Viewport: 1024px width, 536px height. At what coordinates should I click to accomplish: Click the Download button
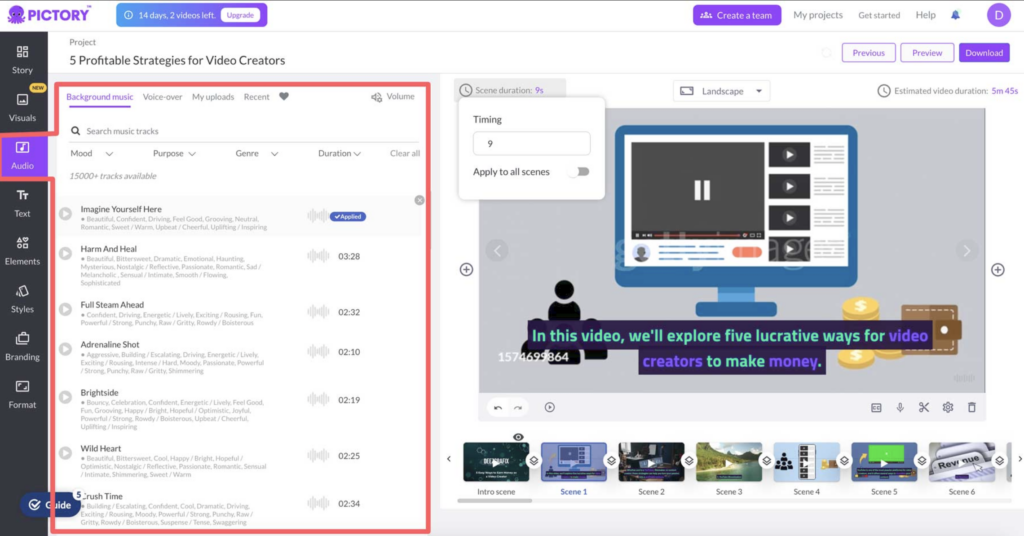[x=984, y=53]
